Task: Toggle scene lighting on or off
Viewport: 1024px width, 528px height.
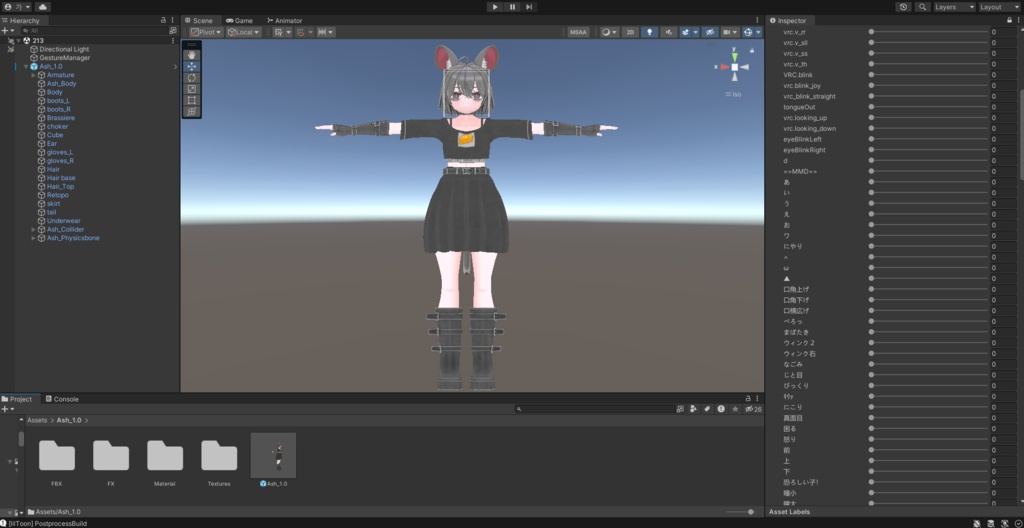Action: [x=649, y=32]
